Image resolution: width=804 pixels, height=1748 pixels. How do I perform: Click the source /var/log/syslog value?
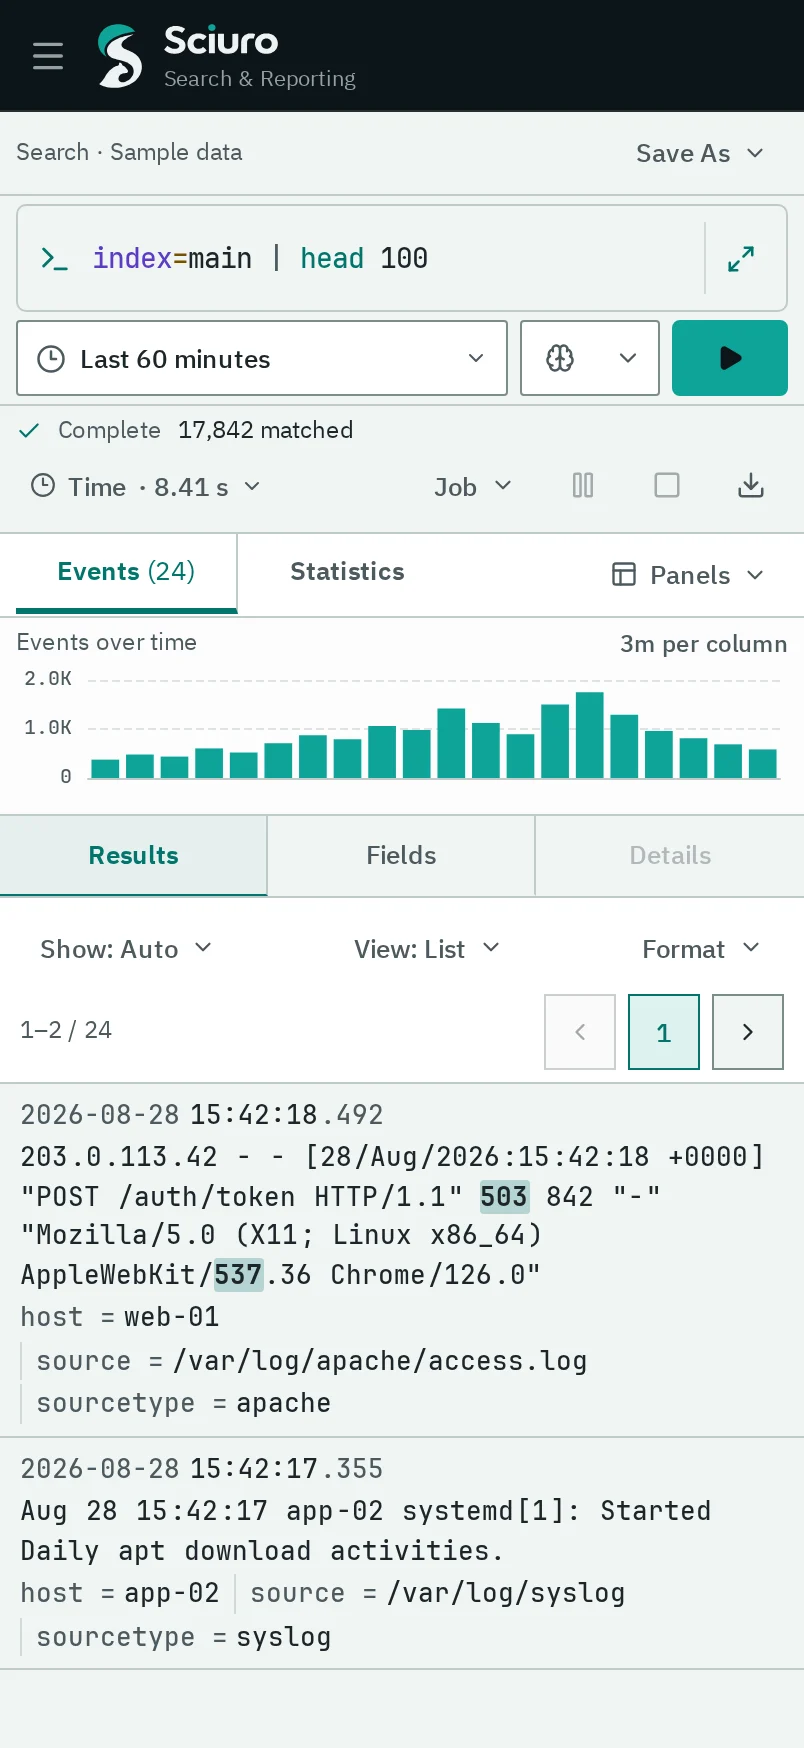pos(506,1593)
